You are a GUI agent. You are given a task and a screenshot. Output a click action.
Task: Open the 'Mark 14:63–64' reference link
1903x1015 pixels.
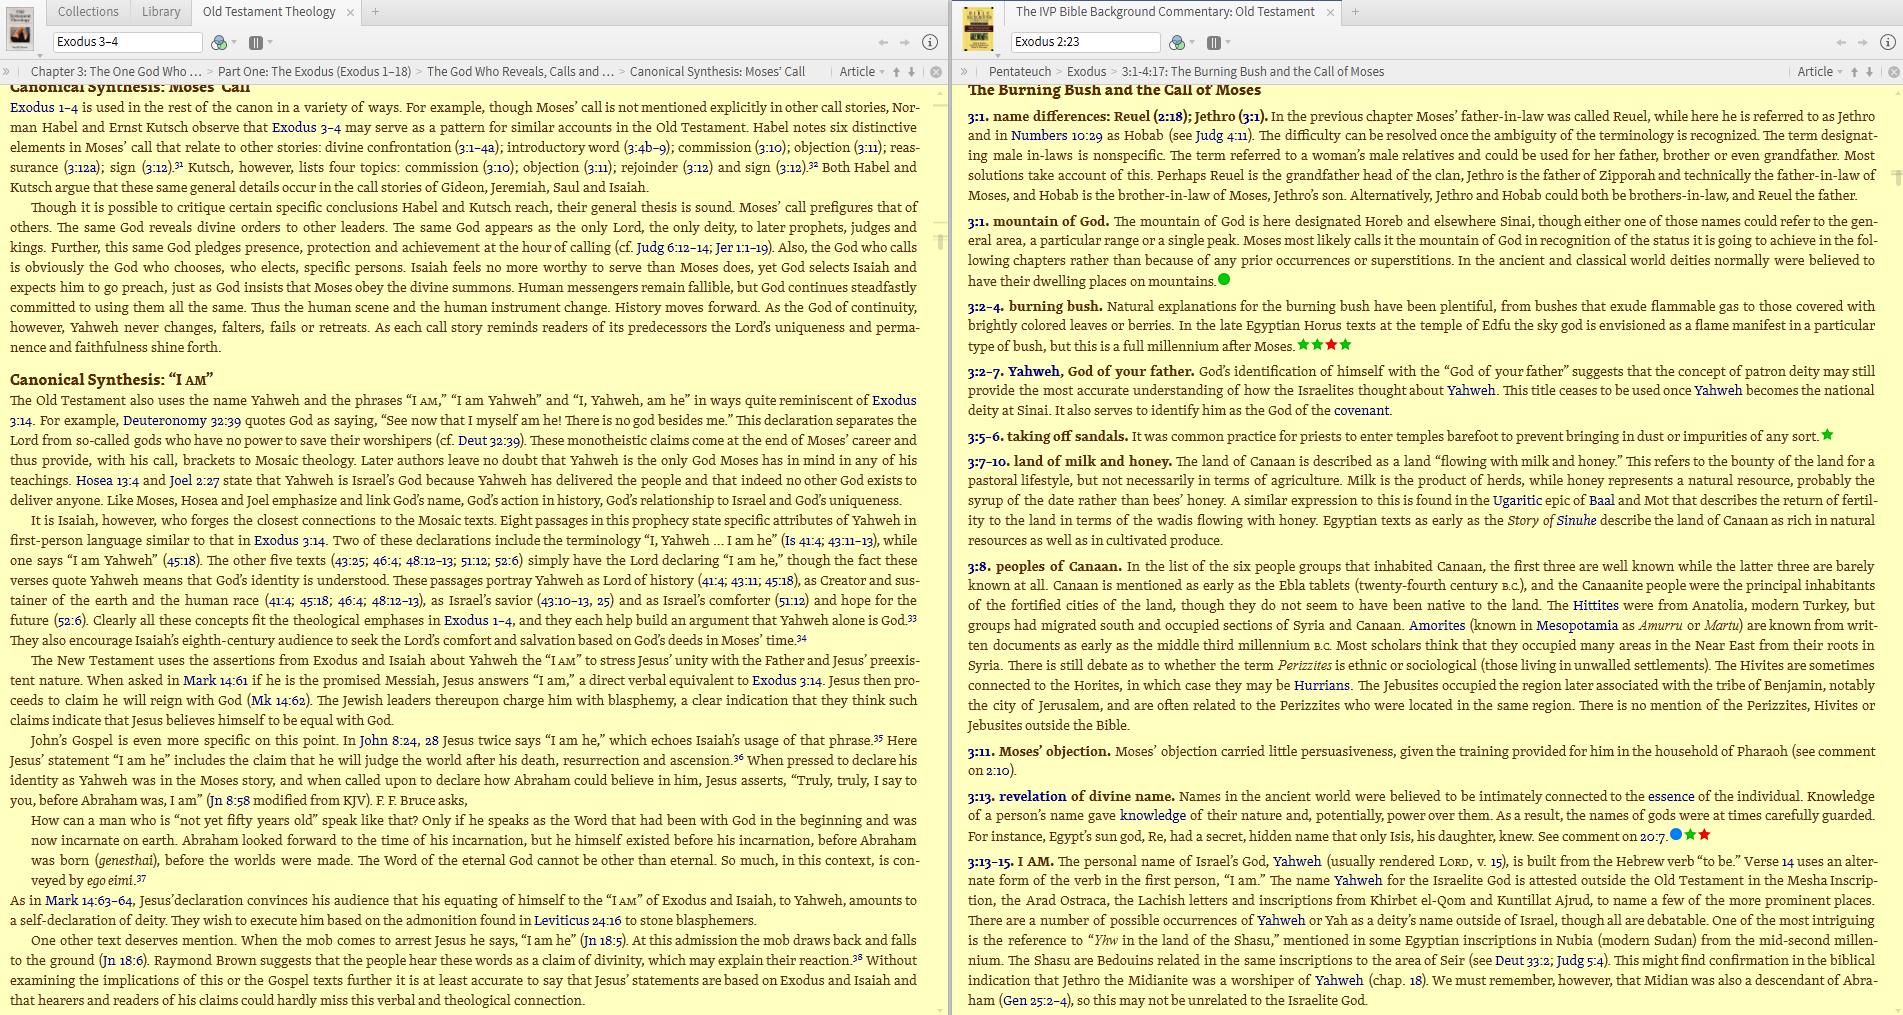89,900
